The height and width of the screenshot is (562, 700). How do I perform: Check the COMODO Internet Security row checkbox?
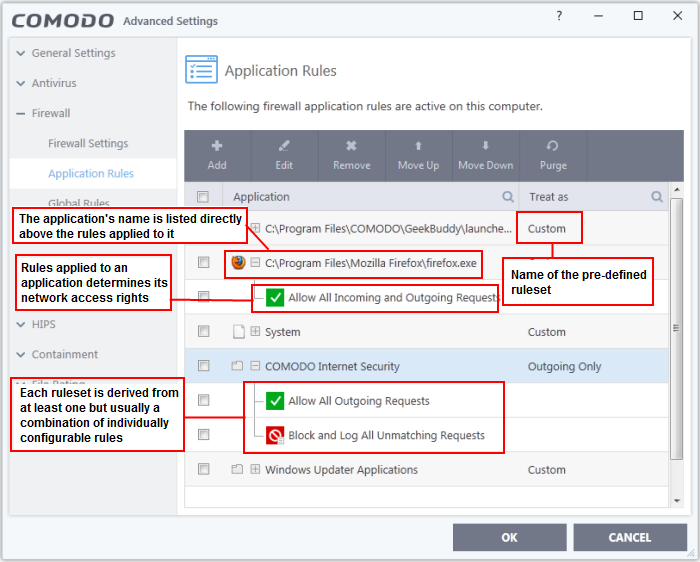click(x=204, y=366)
